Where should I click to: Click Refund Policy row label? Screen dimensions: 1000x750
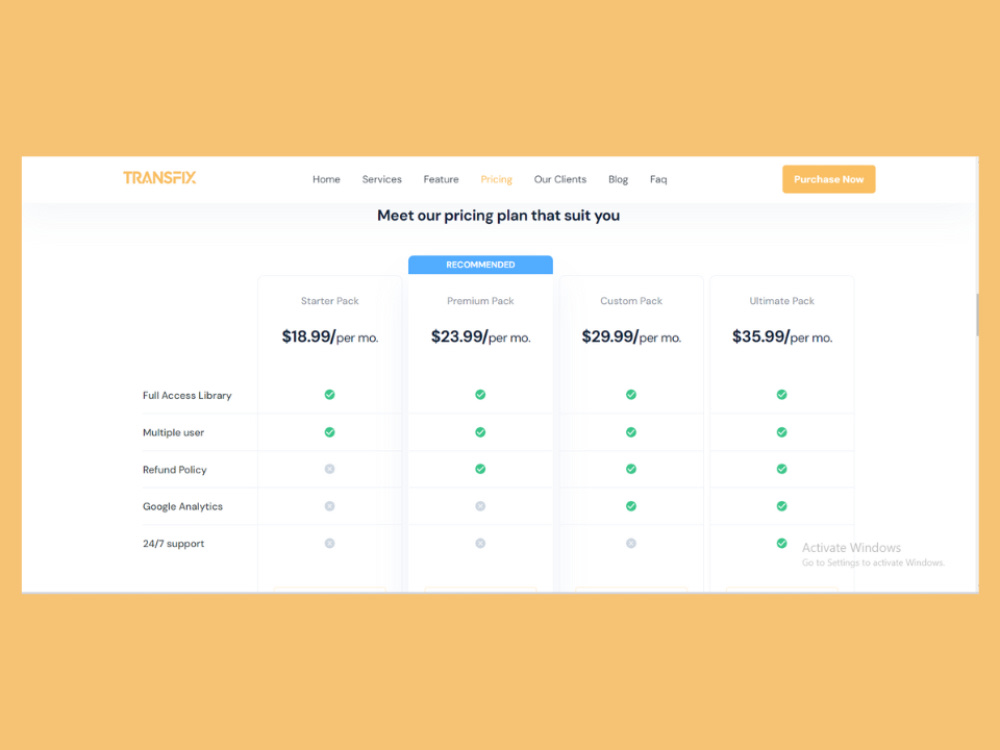174,469
